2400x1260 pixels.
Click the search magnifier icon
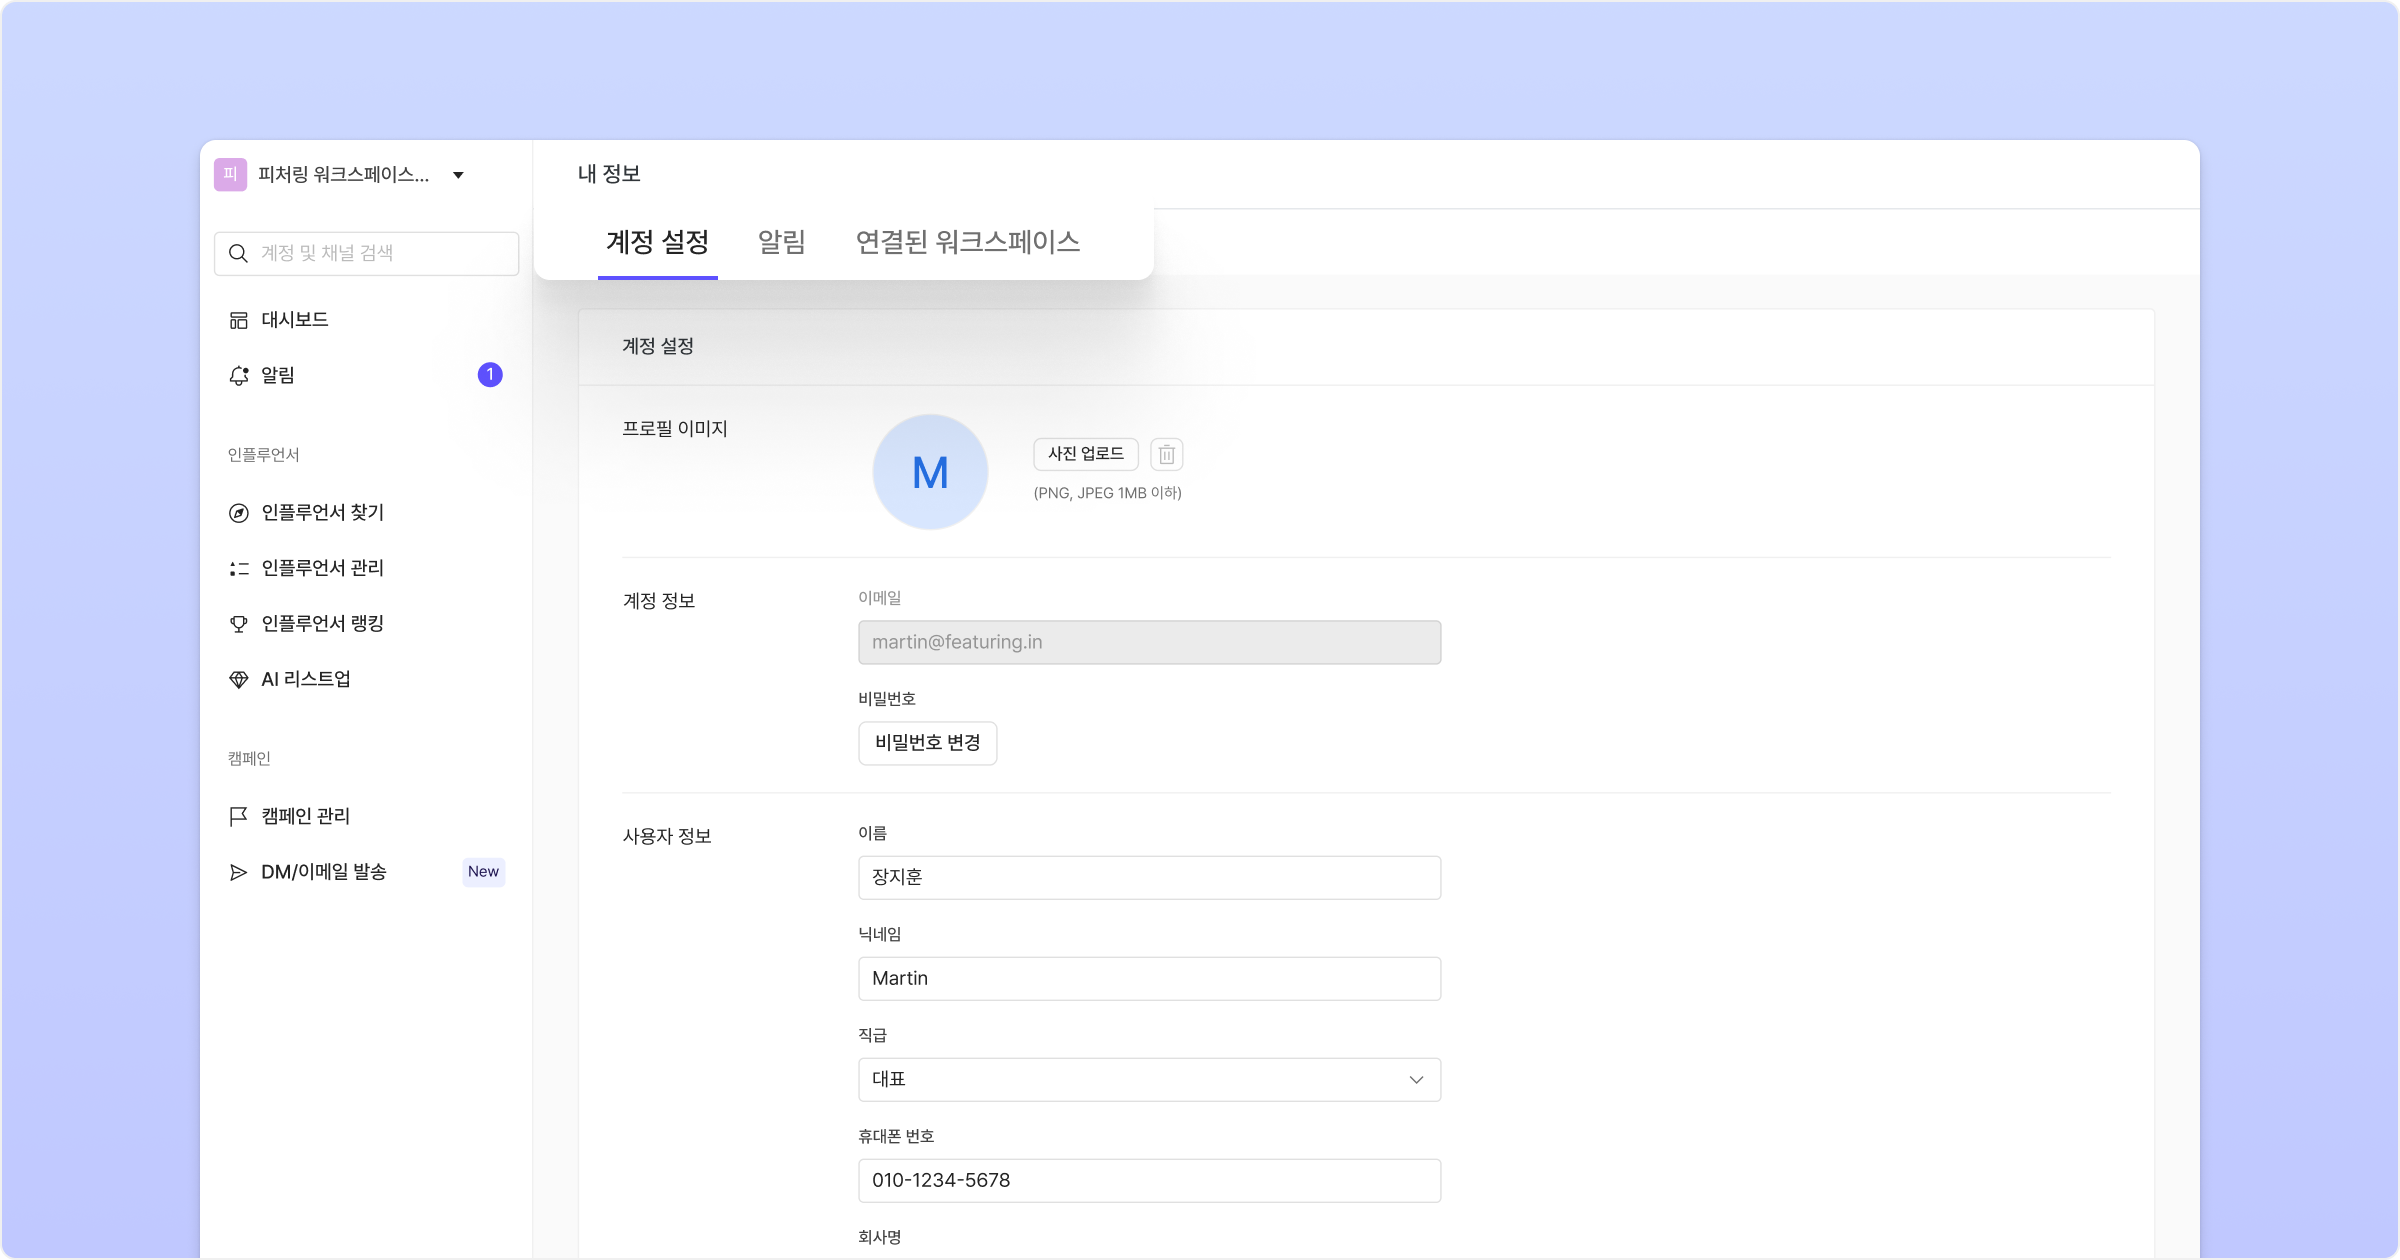point(238,253)
